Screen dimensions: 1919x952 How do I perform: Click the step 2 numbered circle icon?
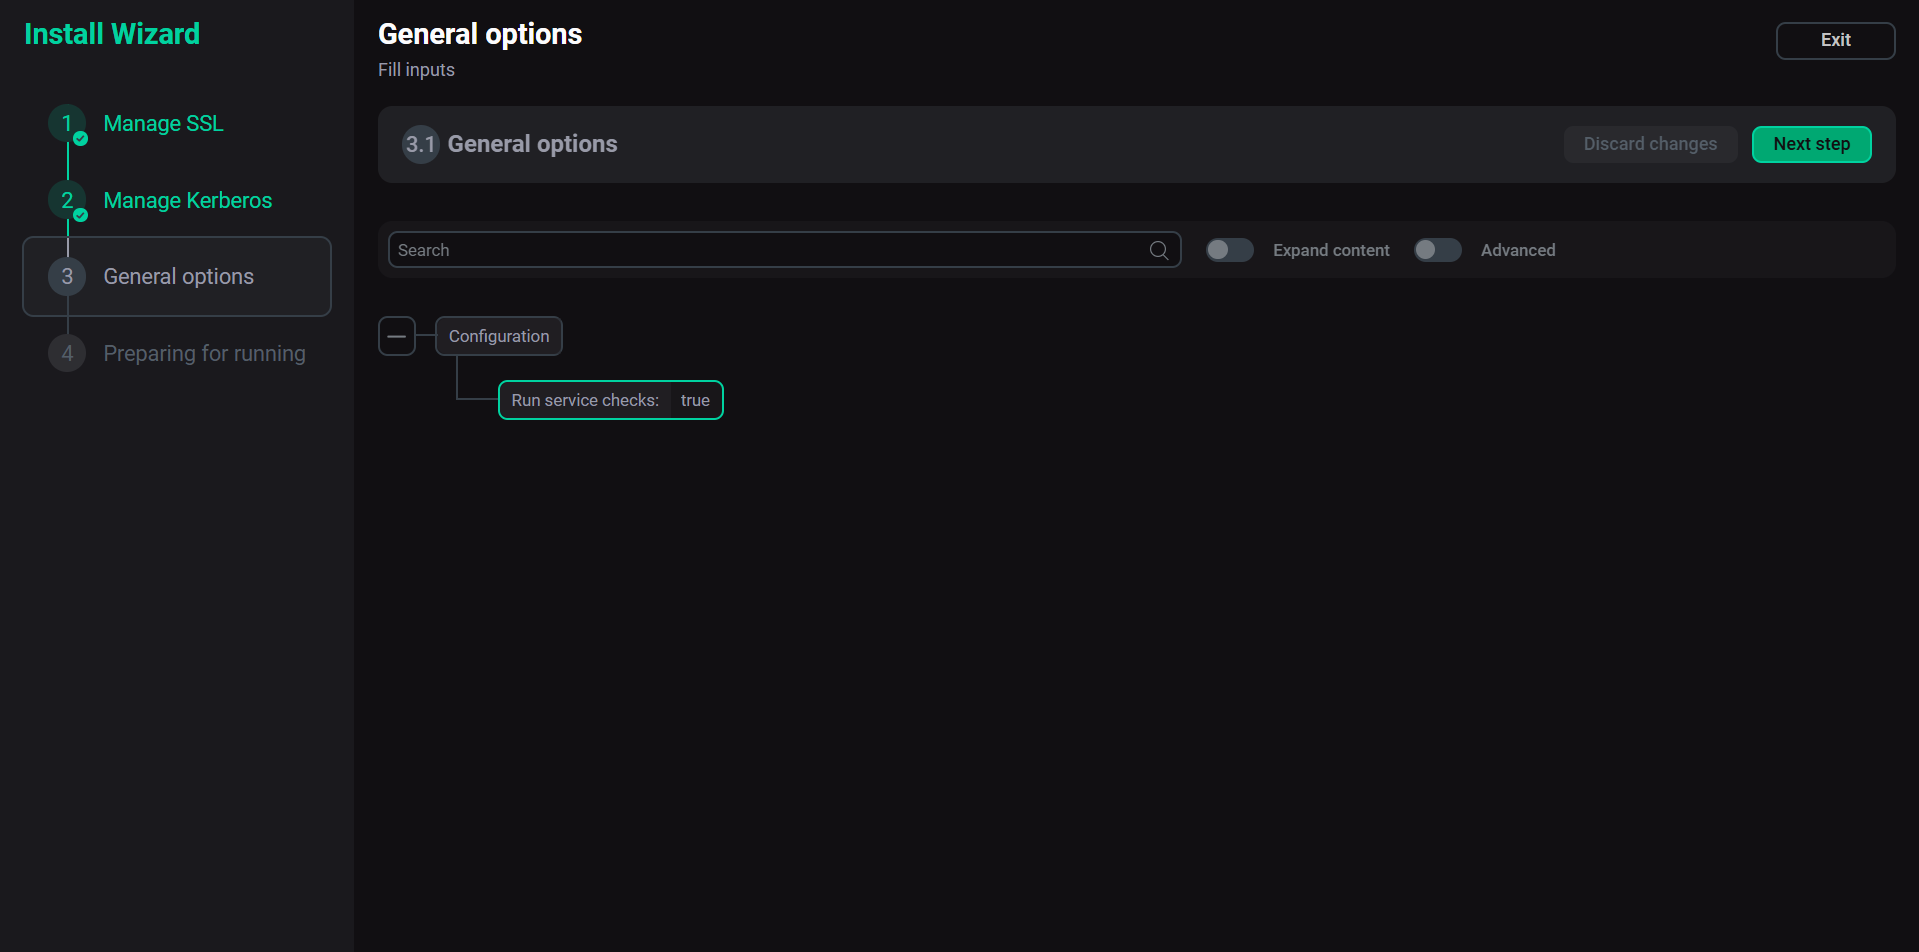67,200
